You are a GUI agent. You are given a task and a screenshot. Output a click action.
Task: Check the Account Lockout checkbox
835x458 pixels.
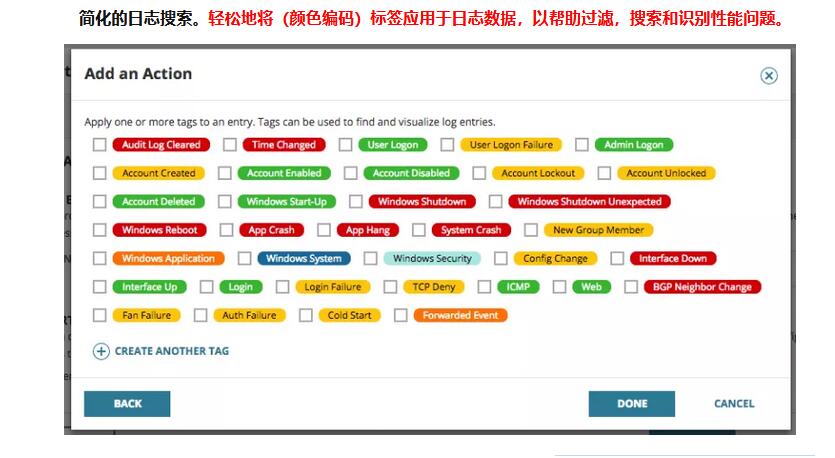(479, 173)
